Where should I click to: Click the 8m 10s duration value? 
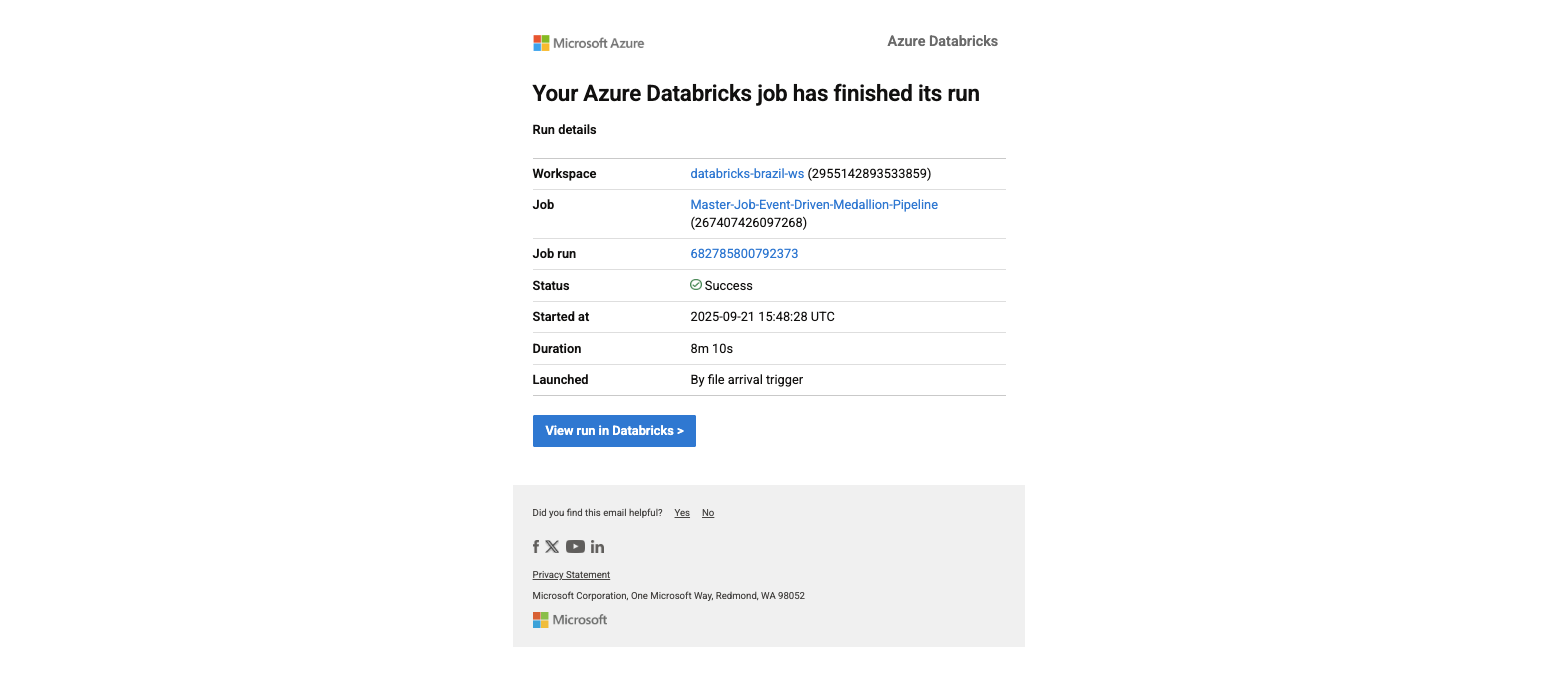711,349
